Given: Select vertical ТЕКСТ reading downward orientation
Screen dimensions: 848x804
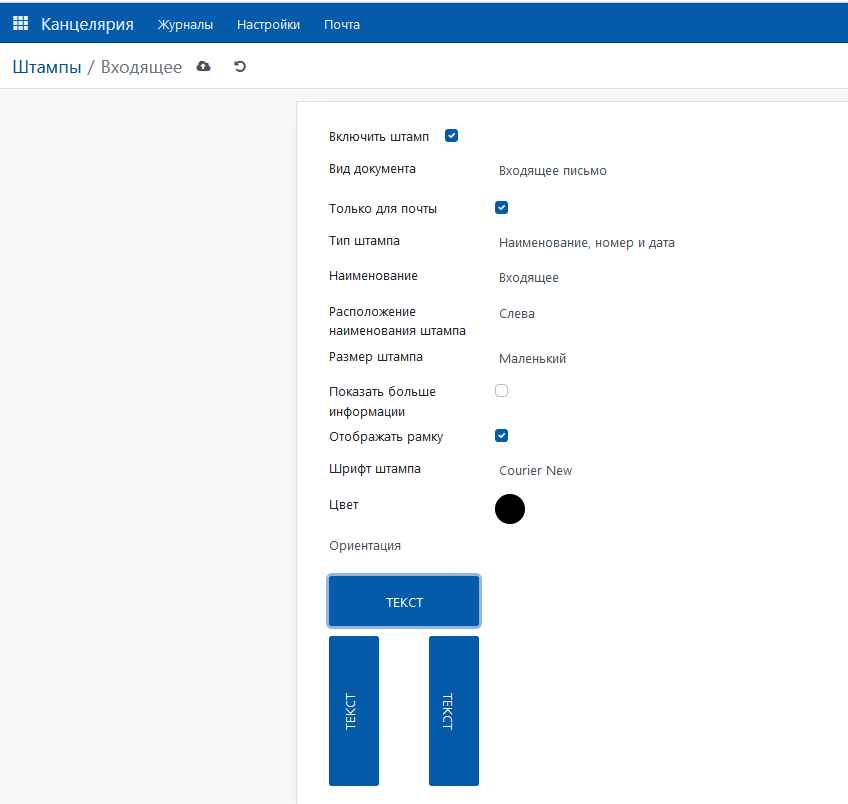Looking at the screenshot, I should (x=454, y=711).
